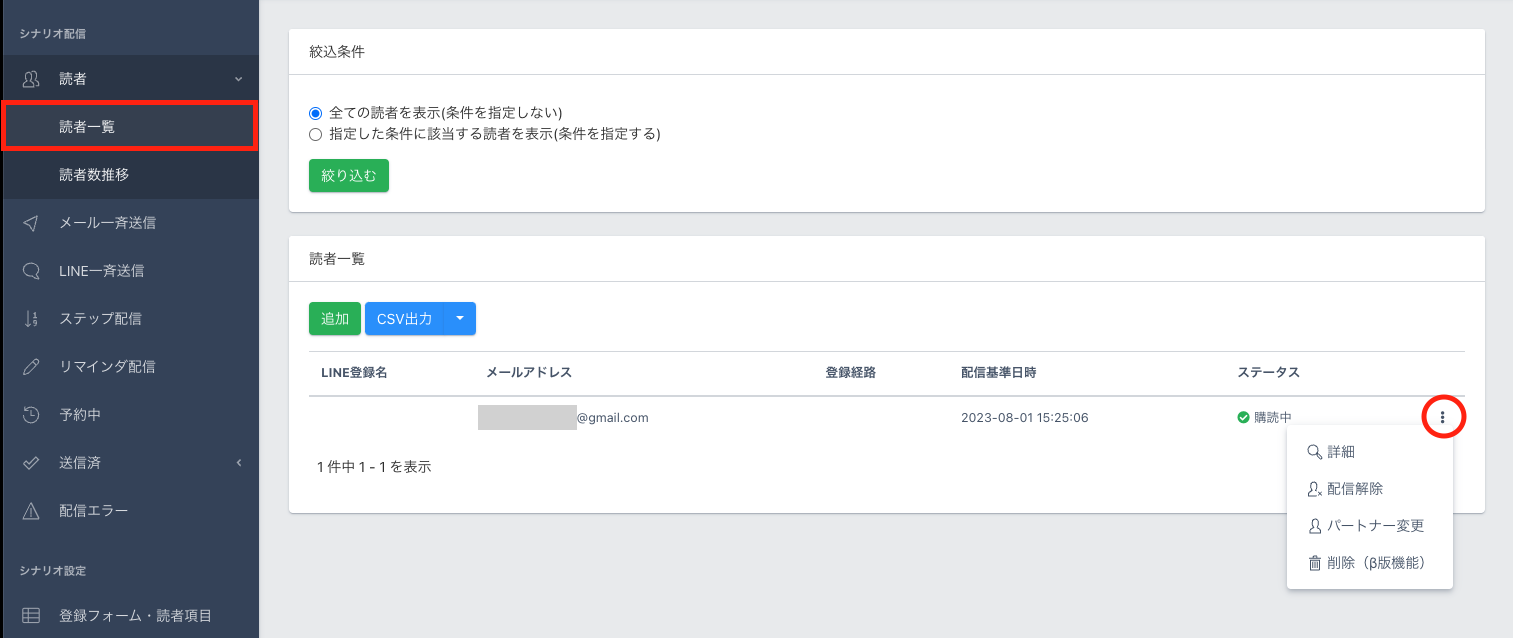
Task: Click the paper plane icon for メール一斉送信
Action: [31, 223]
